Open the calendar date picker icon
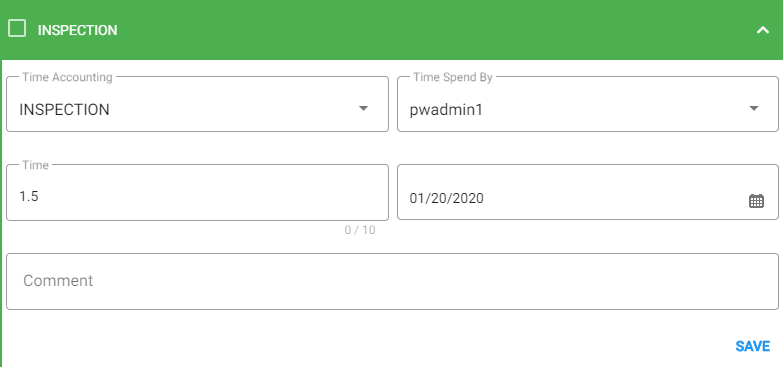783x367 pixels. pyautogui.click(x=756, y=201)
